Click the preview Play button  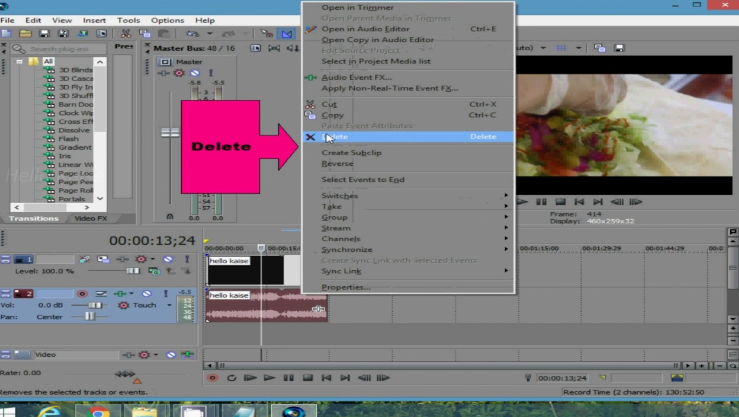pyautogui.click(x=522, y=202)
